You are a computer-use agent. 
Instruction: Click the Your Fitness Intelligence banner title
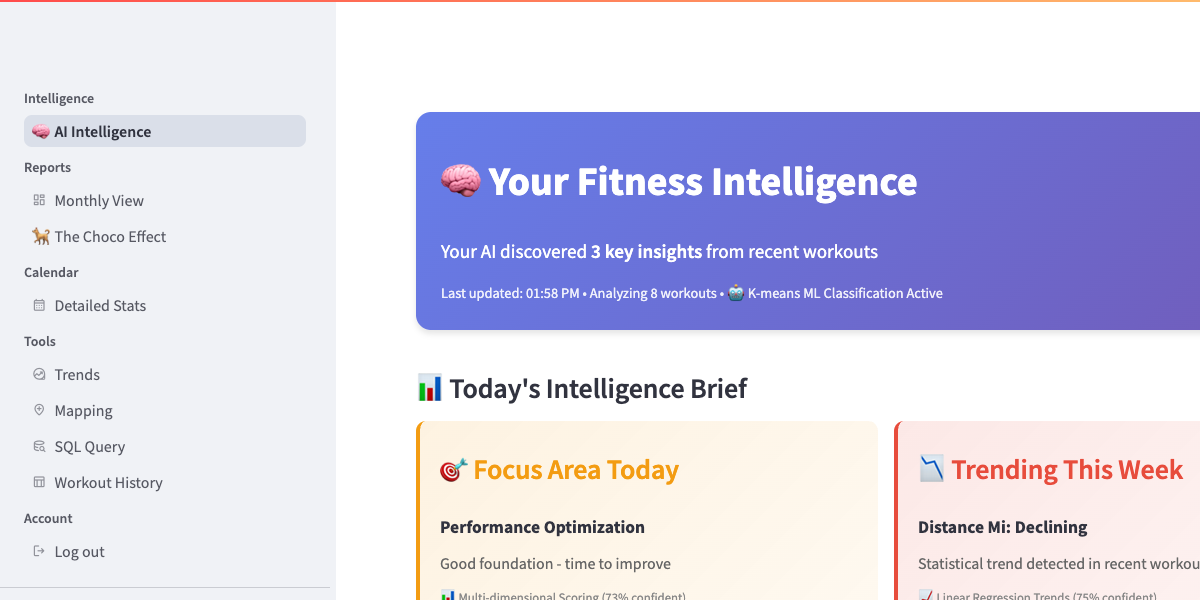pos(702,182)
